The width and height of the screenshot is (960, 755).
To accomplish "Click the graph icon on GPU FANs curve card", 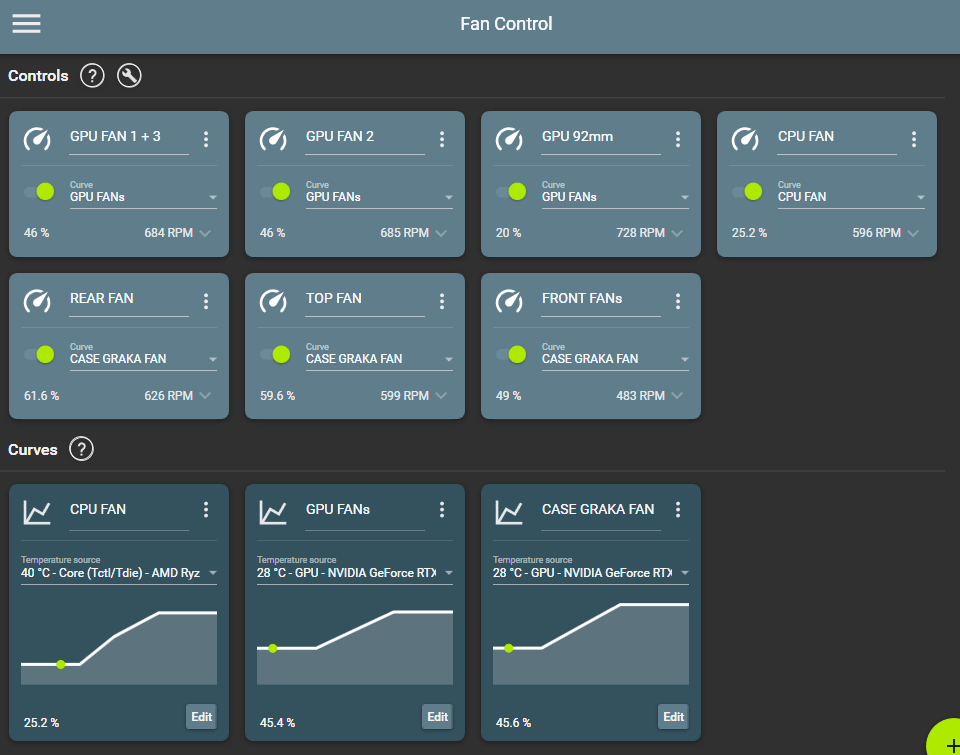I will point(273,512).
